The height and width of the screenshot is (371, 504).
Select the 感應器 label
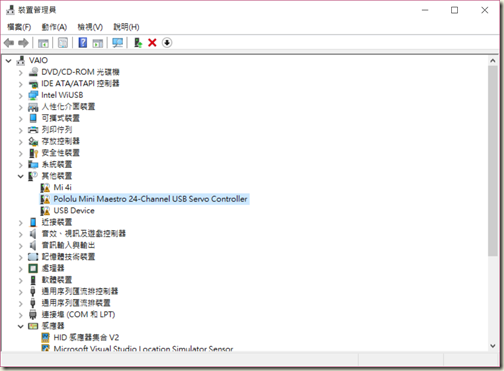pyautogui.click(x=53, y=326)
